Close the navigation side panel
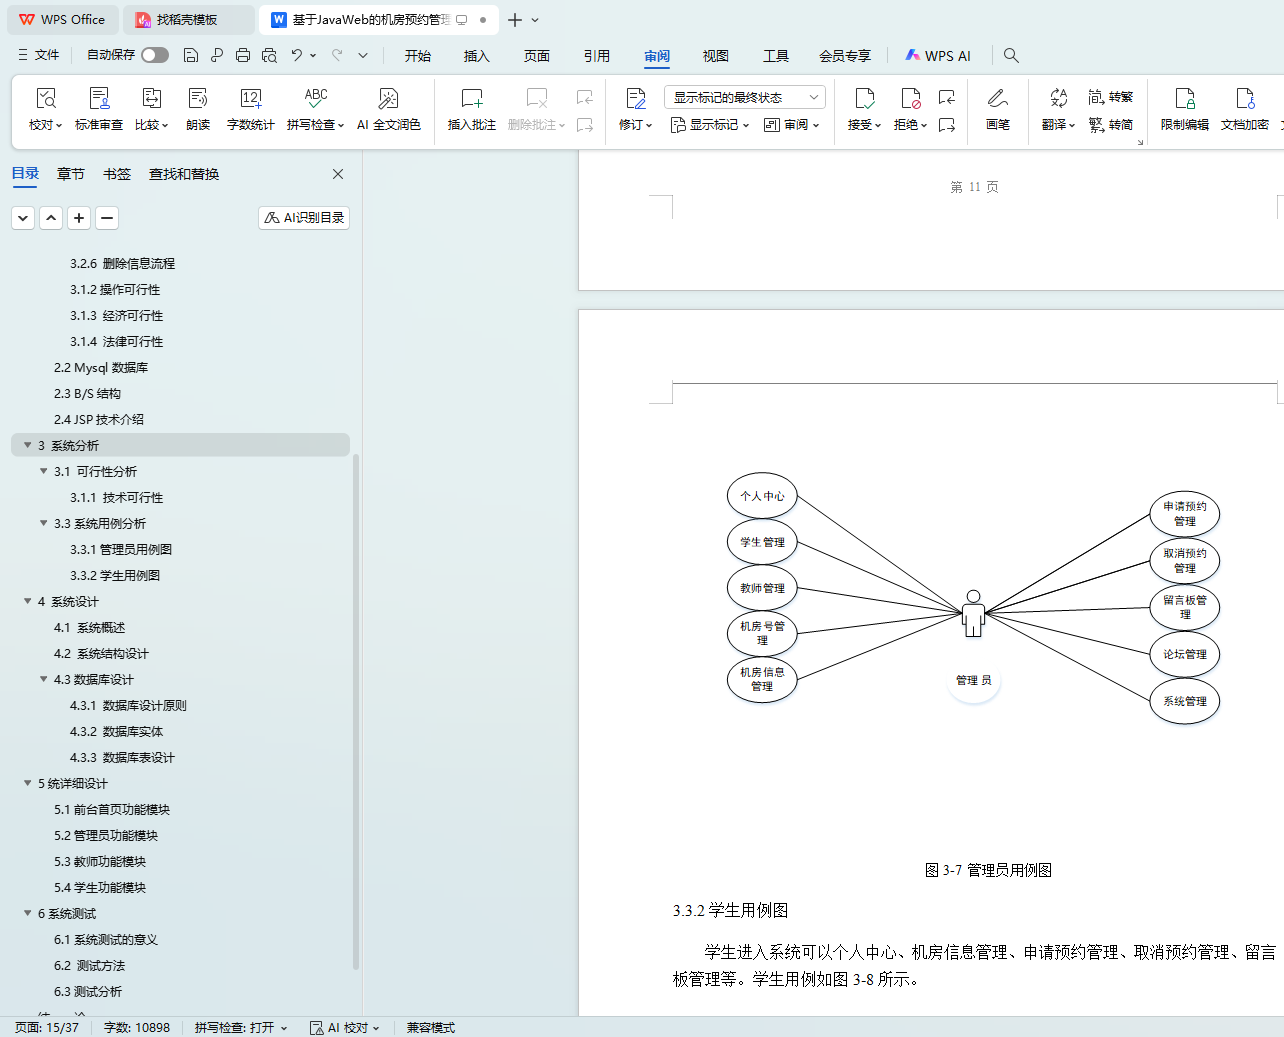This screenshot has height=1037, width=1284. 338,174
